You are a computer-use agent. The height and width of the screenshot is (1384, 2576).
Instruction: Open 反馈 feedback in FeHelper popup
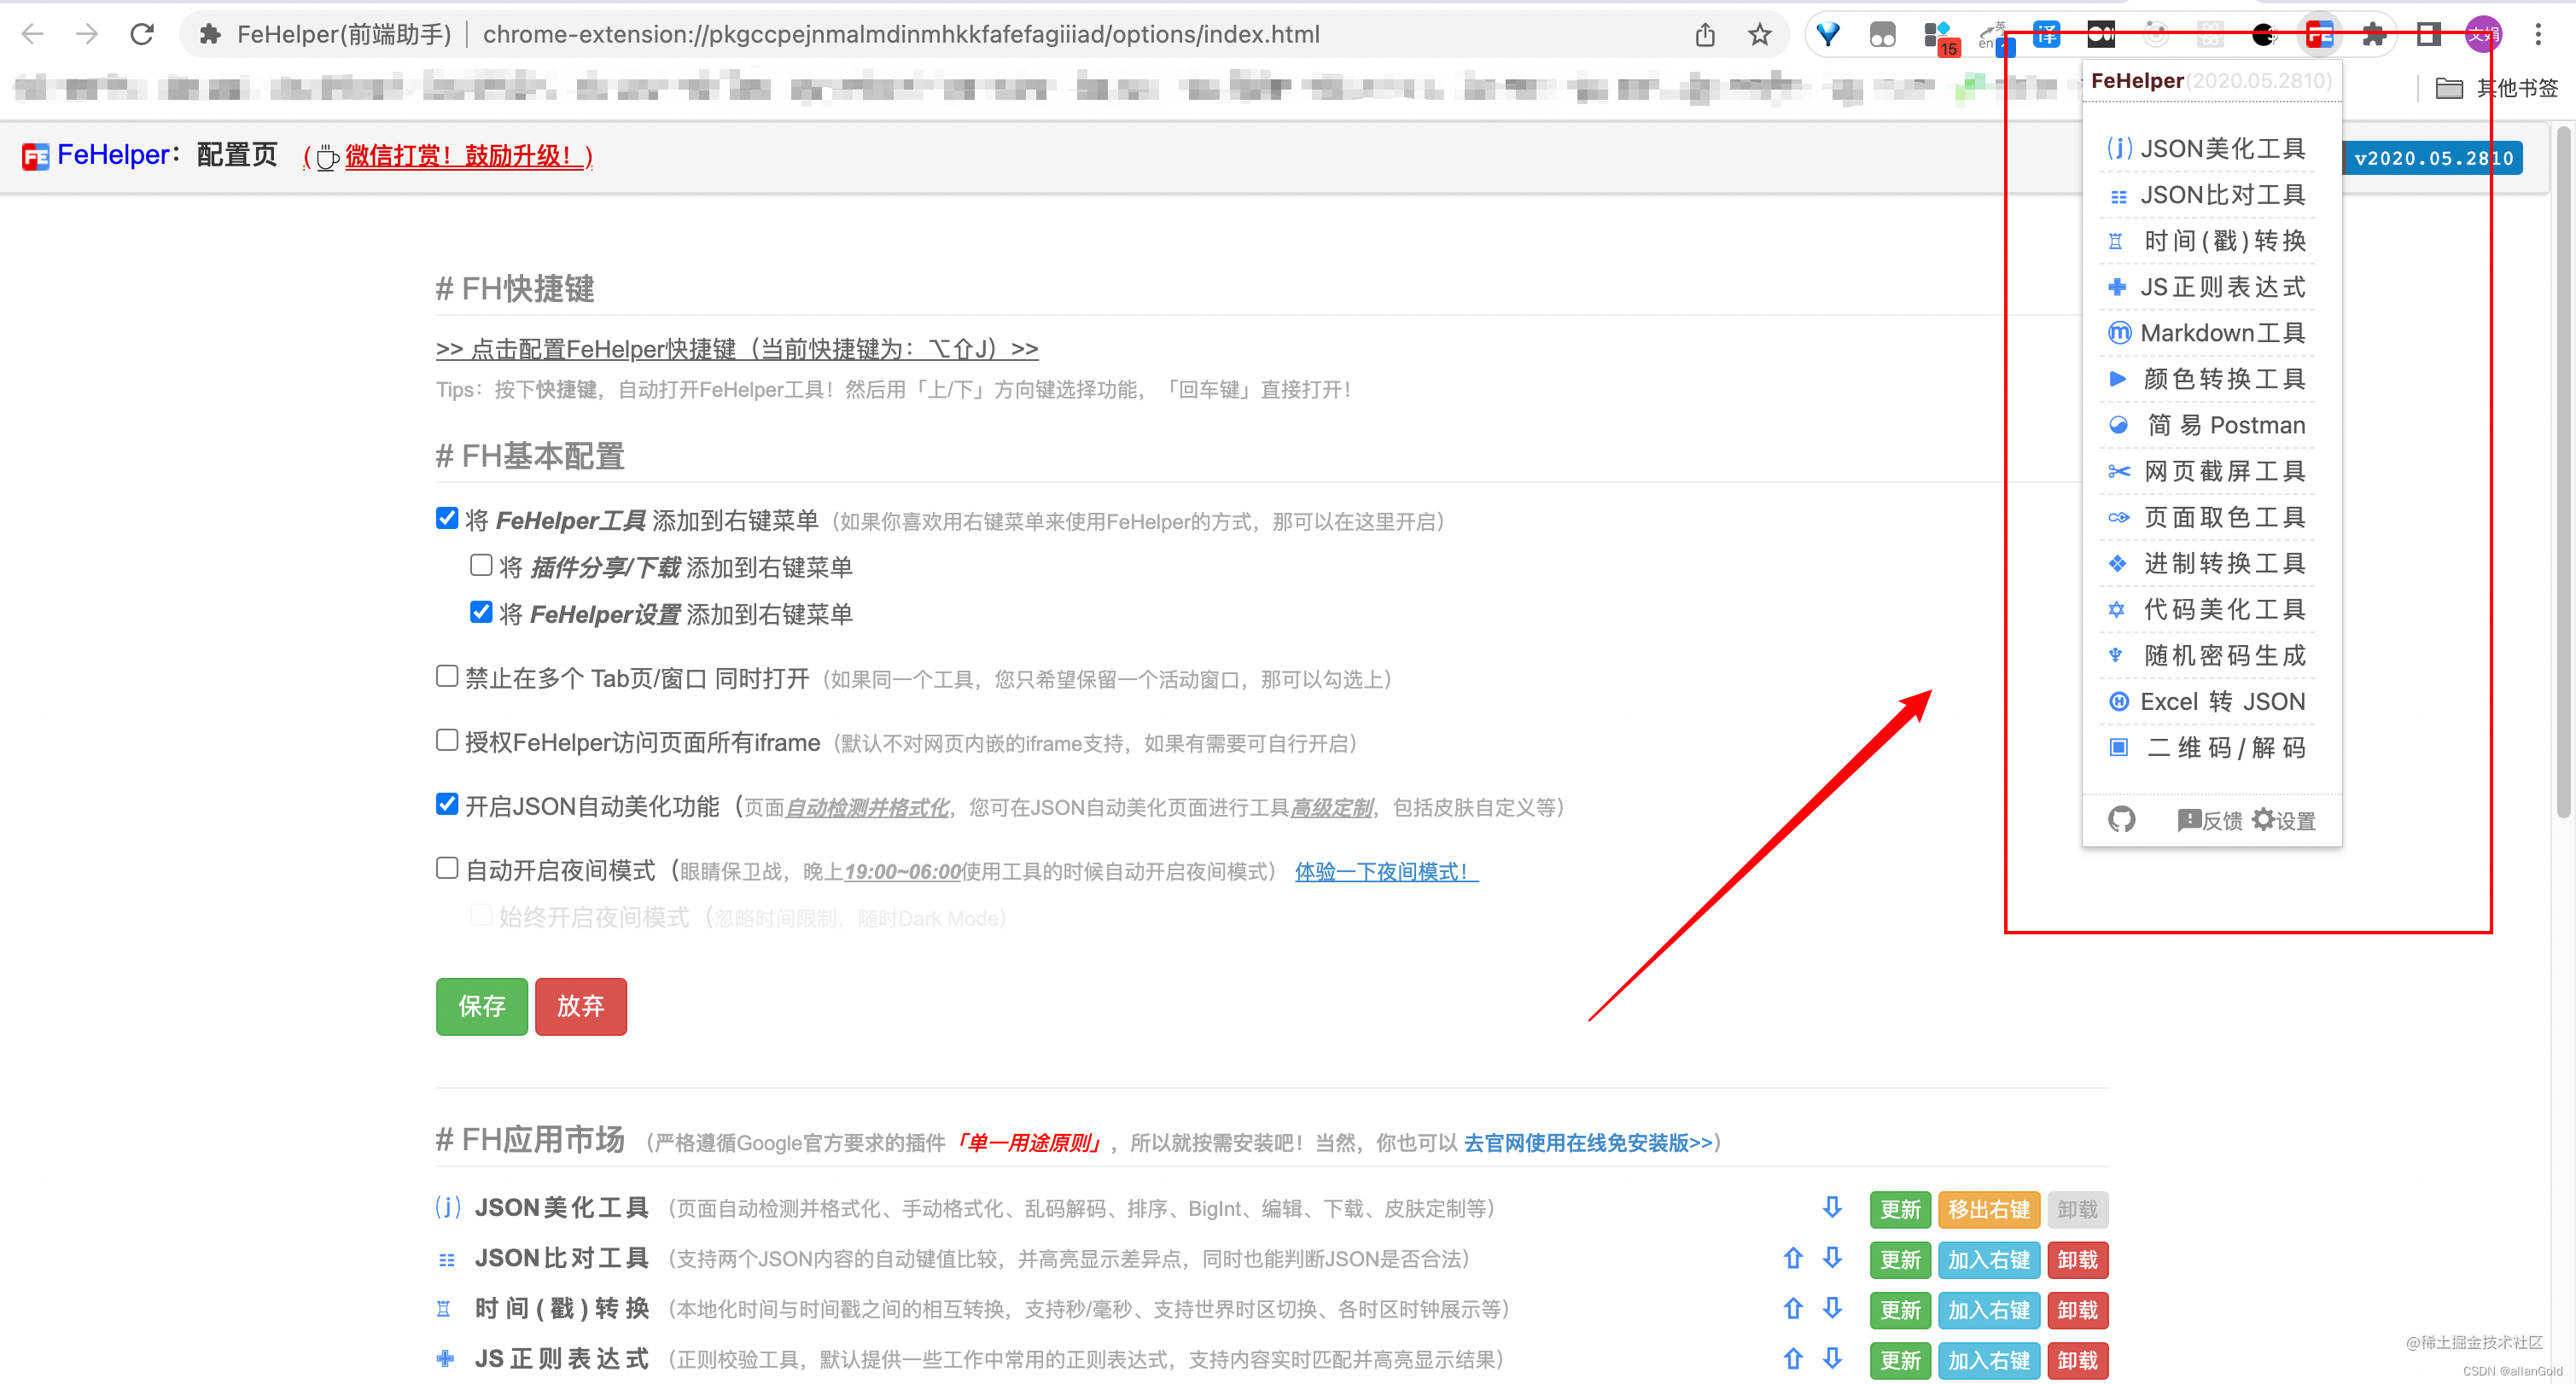(x=2210, y=820)
